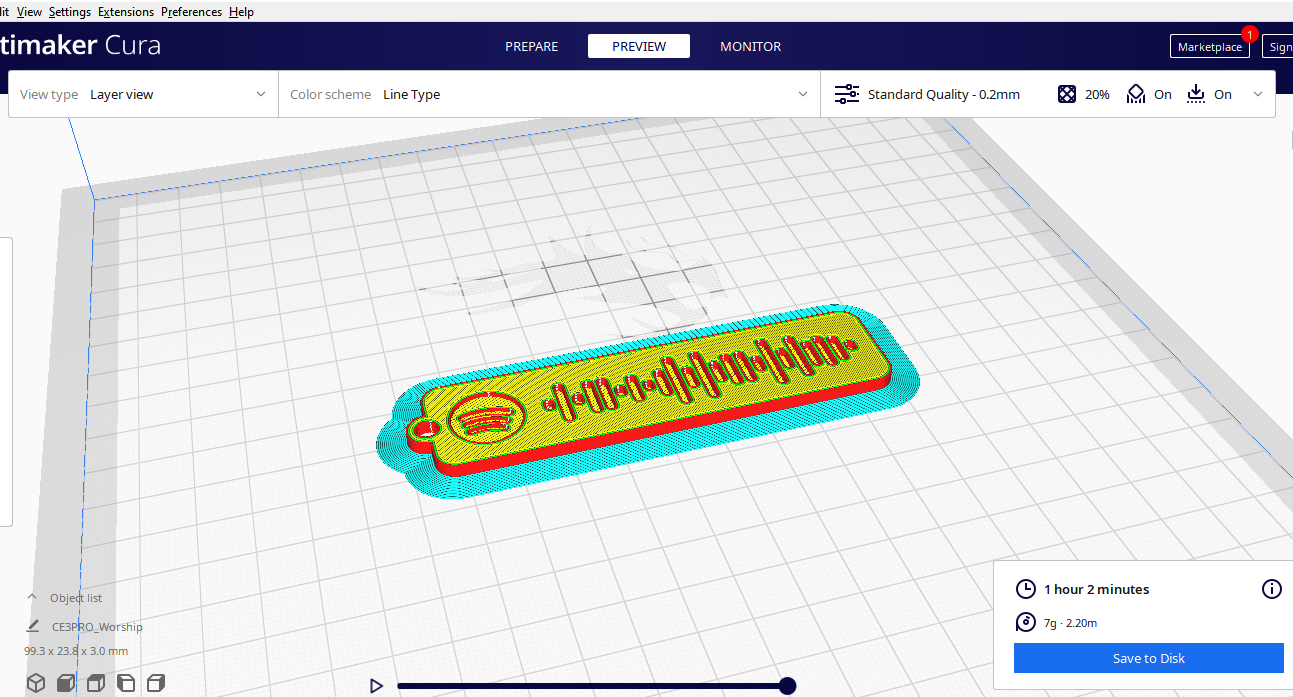1293x697 pixels.
Task: Click the layer playback slider handle
Action: coord(787,686)
